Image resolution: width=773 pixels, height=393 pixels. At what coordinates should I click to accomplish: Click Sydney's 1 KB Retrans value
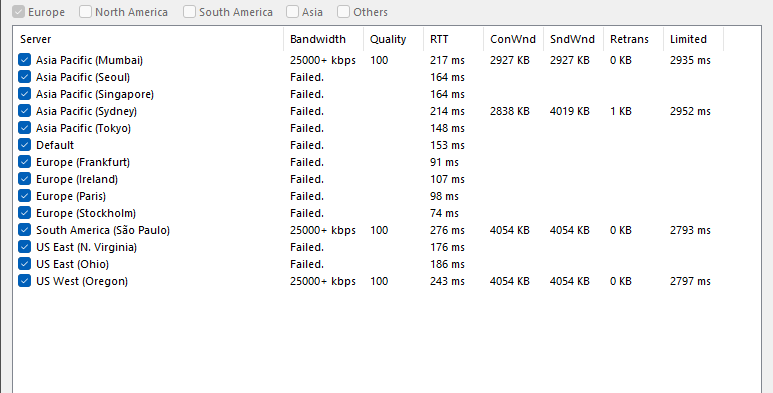click(621, 111)
